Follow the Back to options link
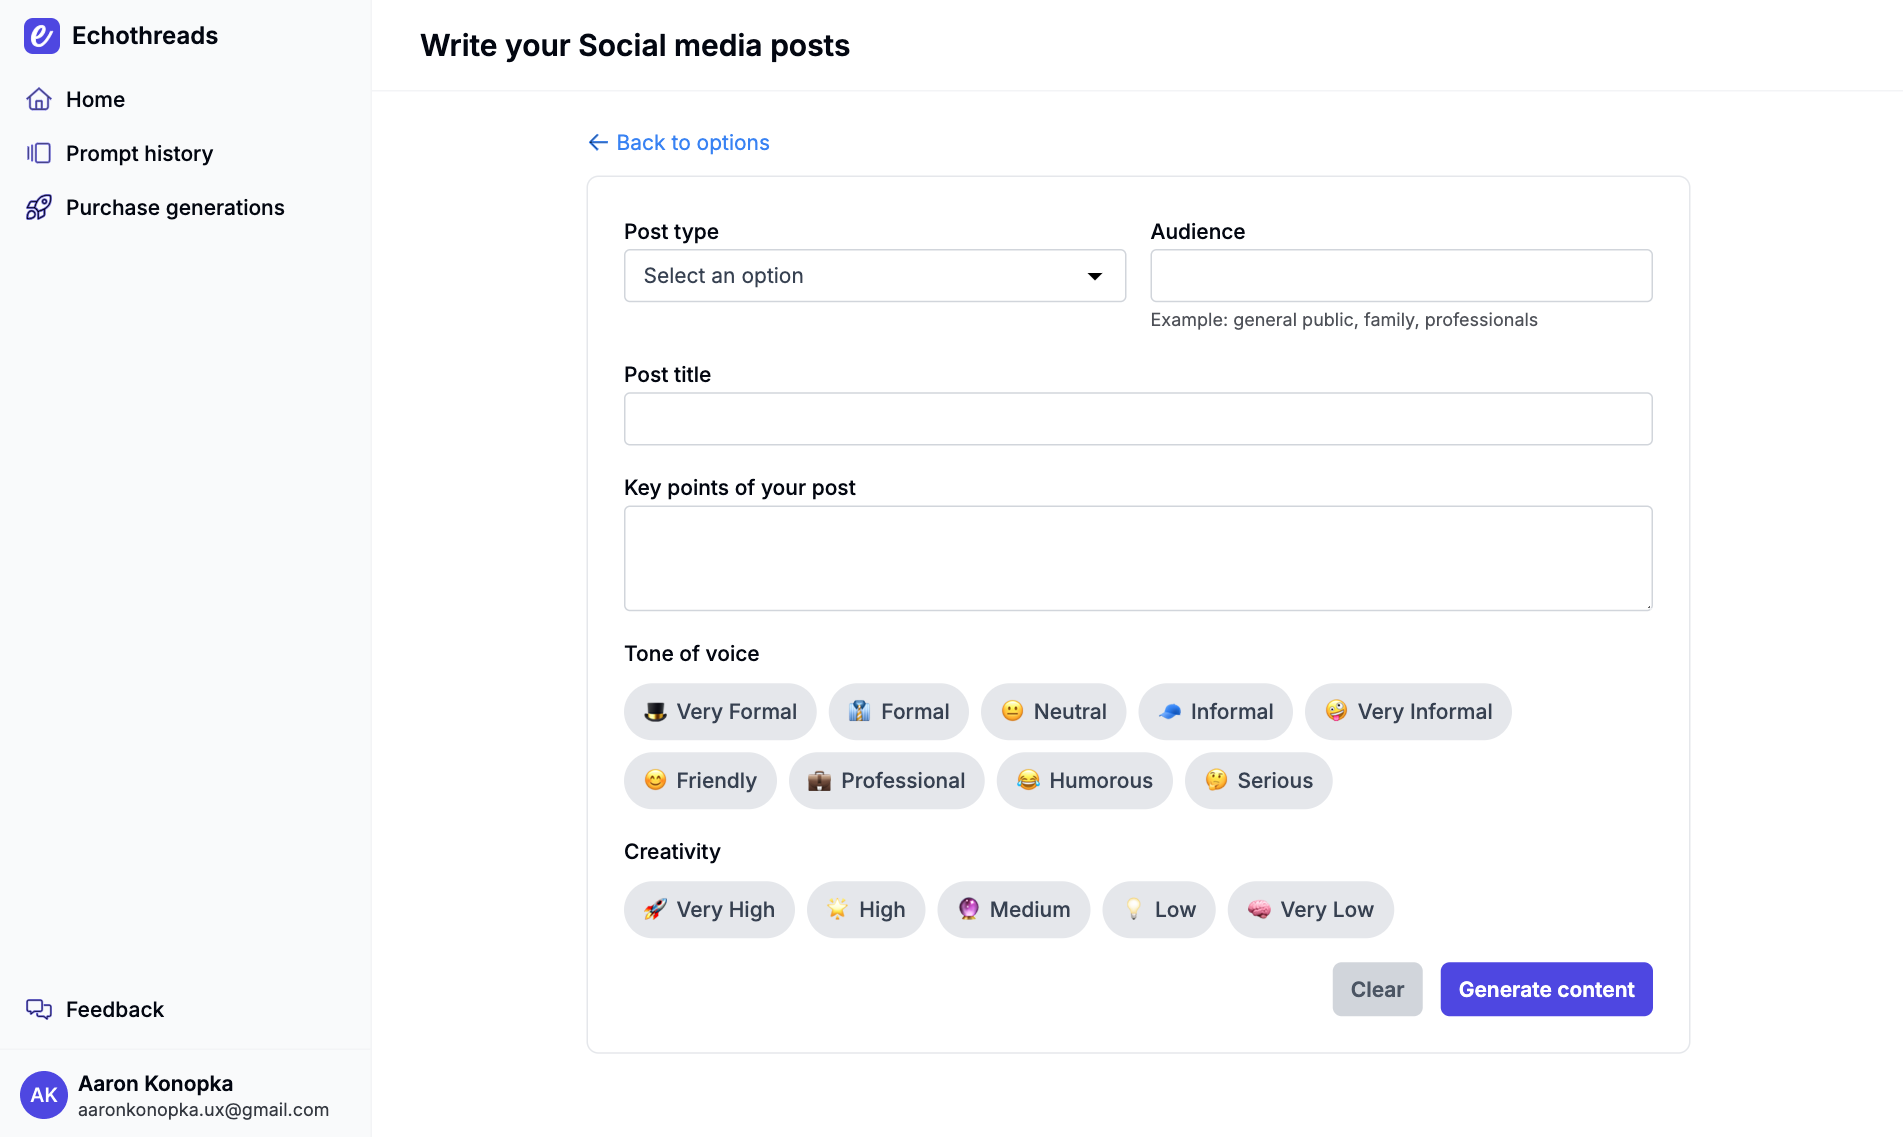The height and width of the screenshot is (1137, 1903). (x=692, y=142)
